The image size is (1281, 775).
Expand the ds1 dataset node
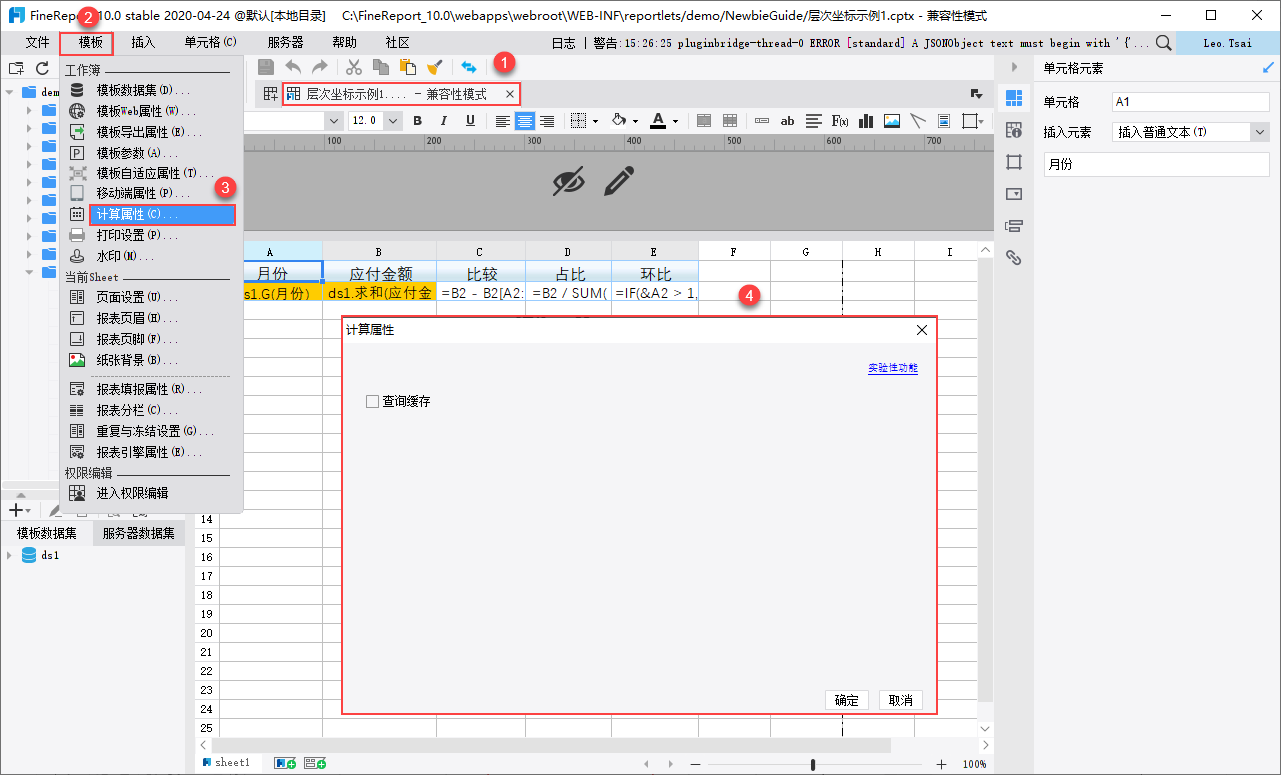pos(9,555)
